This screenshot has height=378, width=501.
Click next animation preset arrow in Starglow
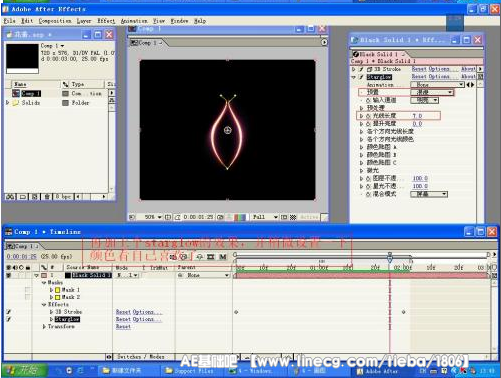tap(472, 85)
